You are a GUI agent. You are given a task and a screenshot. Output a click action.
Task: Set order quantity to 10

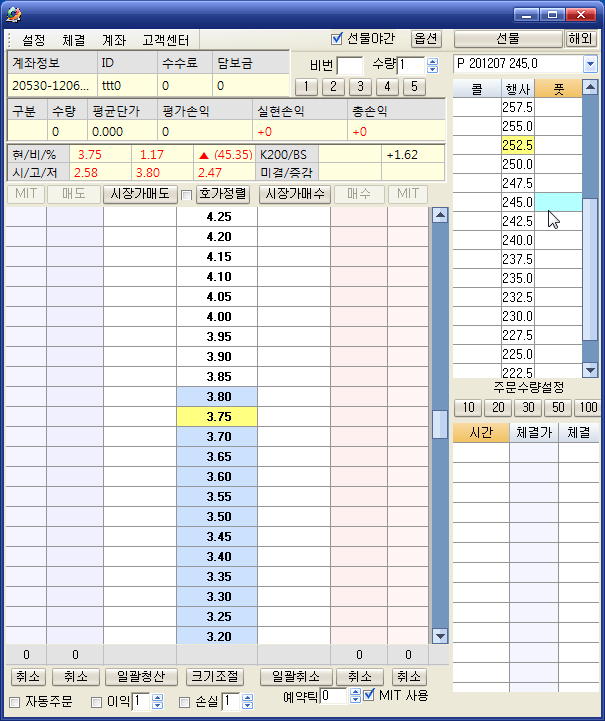468,407
